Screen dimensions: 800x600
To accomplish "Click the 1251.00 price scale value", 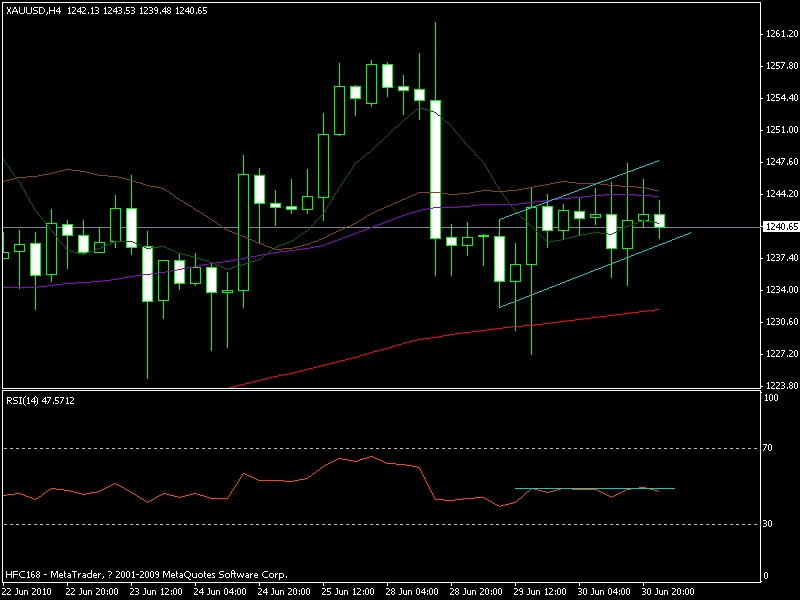I will [782, 130].
